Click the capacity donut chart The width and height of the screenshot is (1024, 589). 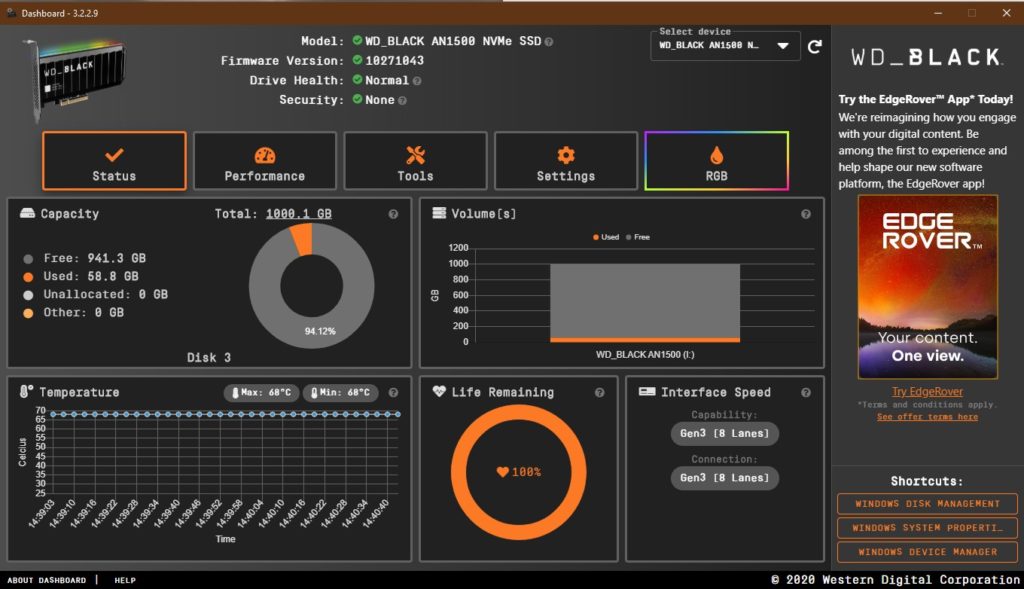pos(312,285)
